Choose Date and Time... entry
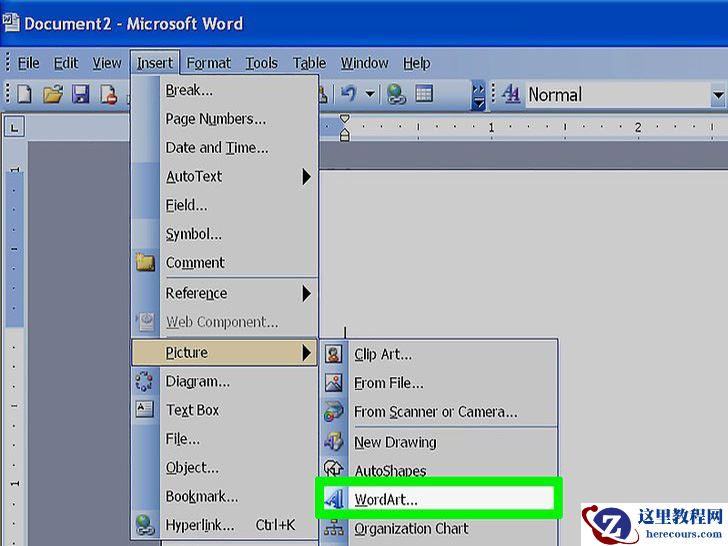The width and height of the screenshot is (728, 546). coord(225,148)
